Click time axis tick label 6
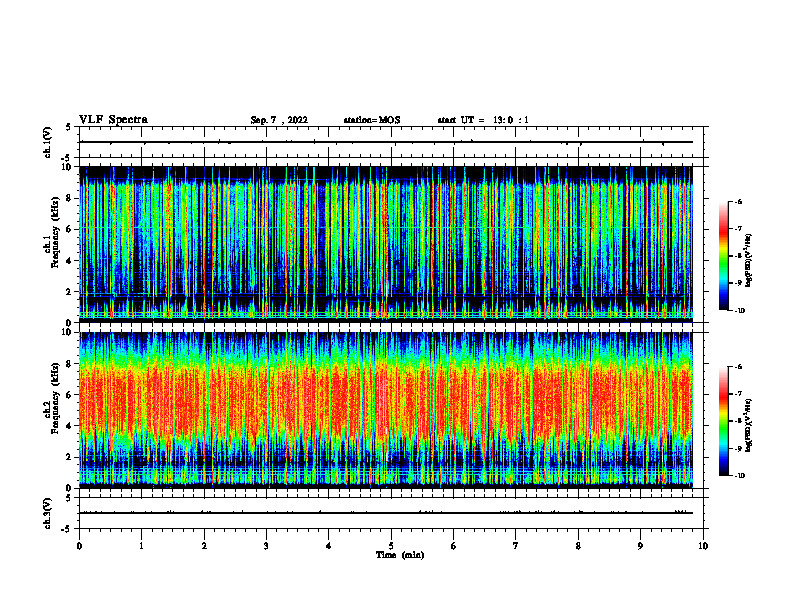Image resolution: width=792 pixels, height=612 pixels. coord(454,546)
